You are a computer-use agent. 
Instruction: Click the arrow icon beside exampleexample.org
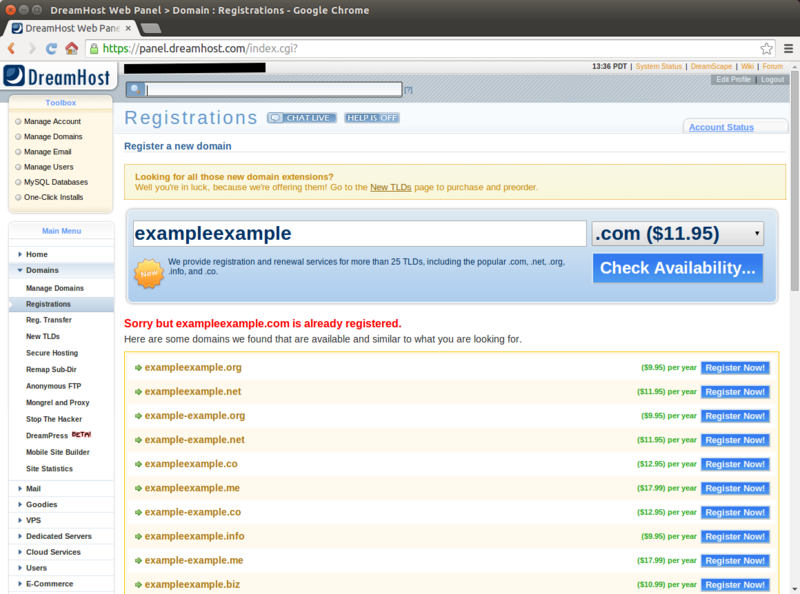(x=138, y=367)
